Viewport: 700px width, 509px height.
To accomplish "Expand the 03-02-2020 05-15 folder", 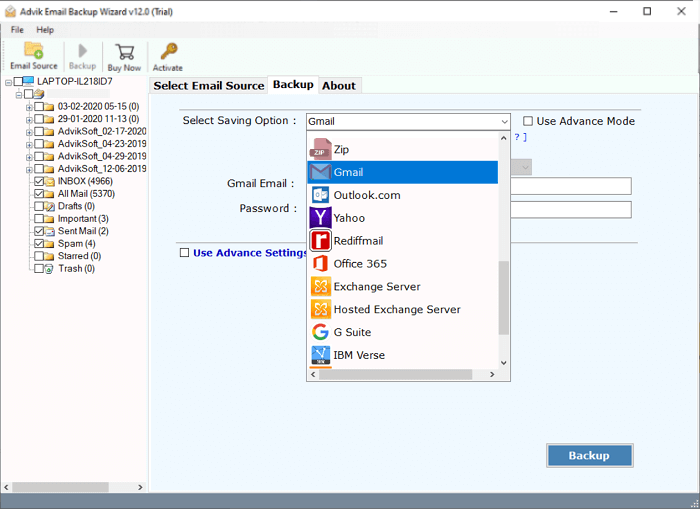I will pyautogui.click(x=29, y=107).
